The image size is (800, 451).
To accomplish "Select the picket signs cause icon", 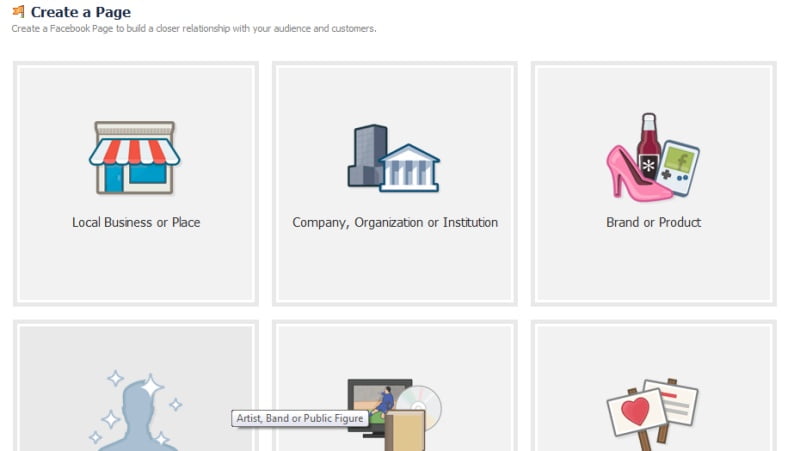I will [652, 410].
